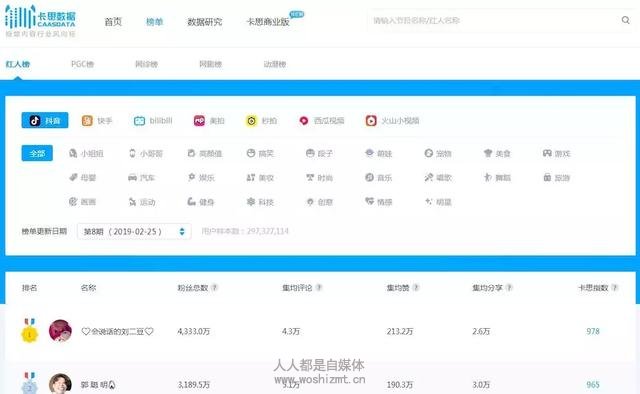Filter by 情感 category

(379, 202)
